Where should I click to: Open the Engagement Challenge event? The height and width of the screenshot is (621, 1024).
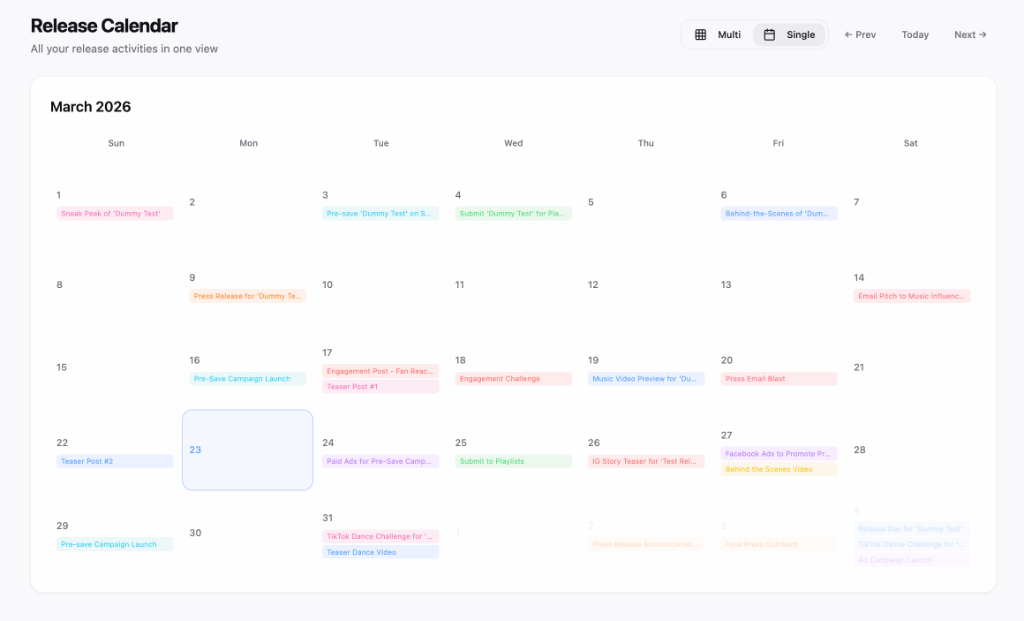pos(513,379)
